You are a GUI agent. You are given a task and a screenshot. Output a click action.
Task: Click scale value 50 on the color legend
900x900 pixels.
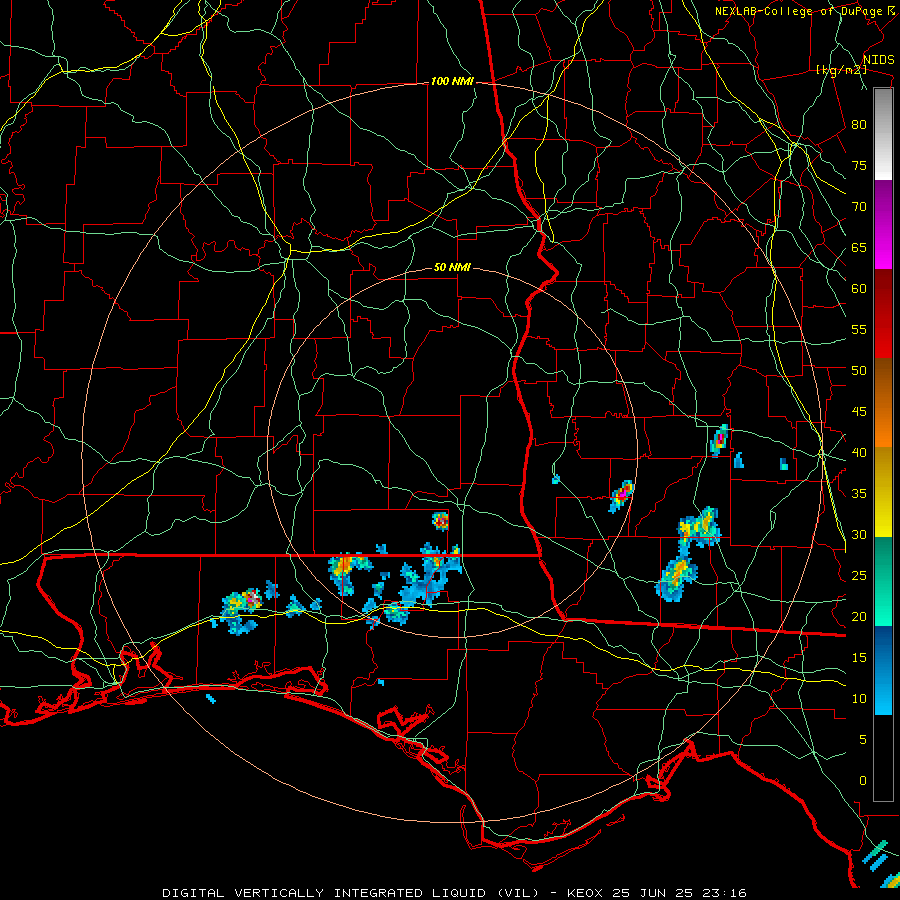[x=859, y=371]
